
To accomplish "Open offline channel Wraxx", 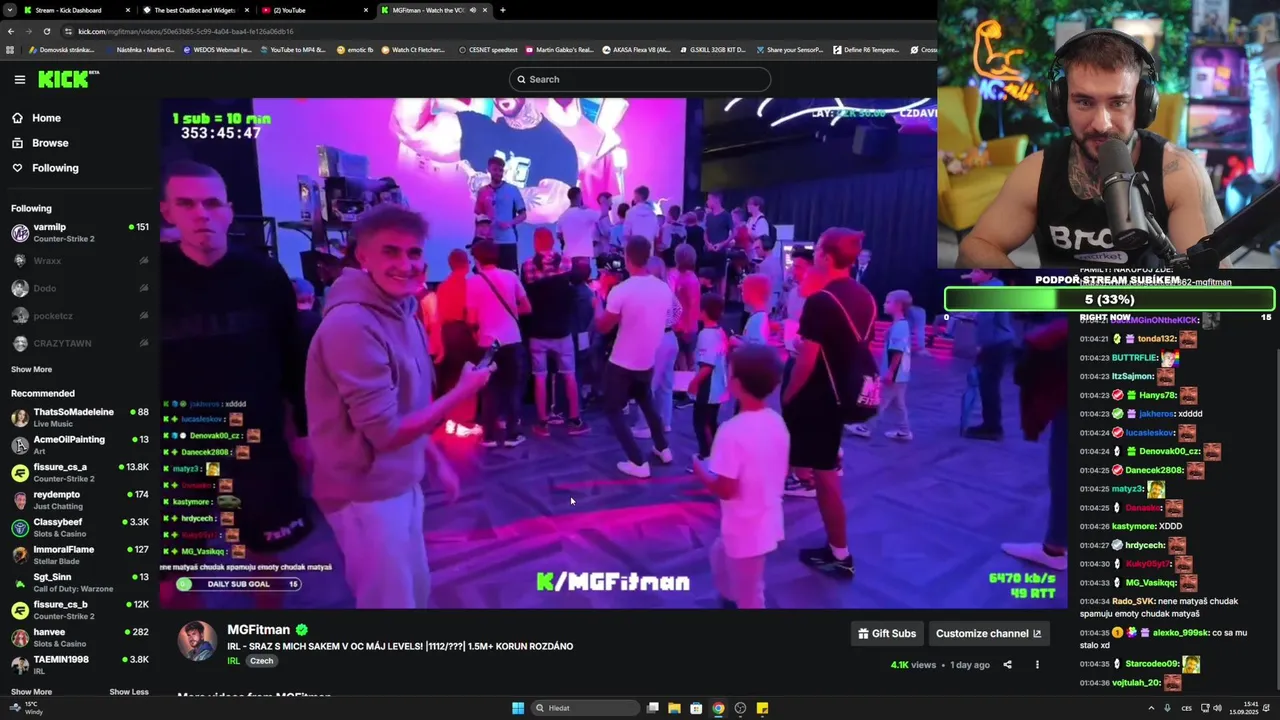I will click(x=80, y=261).
